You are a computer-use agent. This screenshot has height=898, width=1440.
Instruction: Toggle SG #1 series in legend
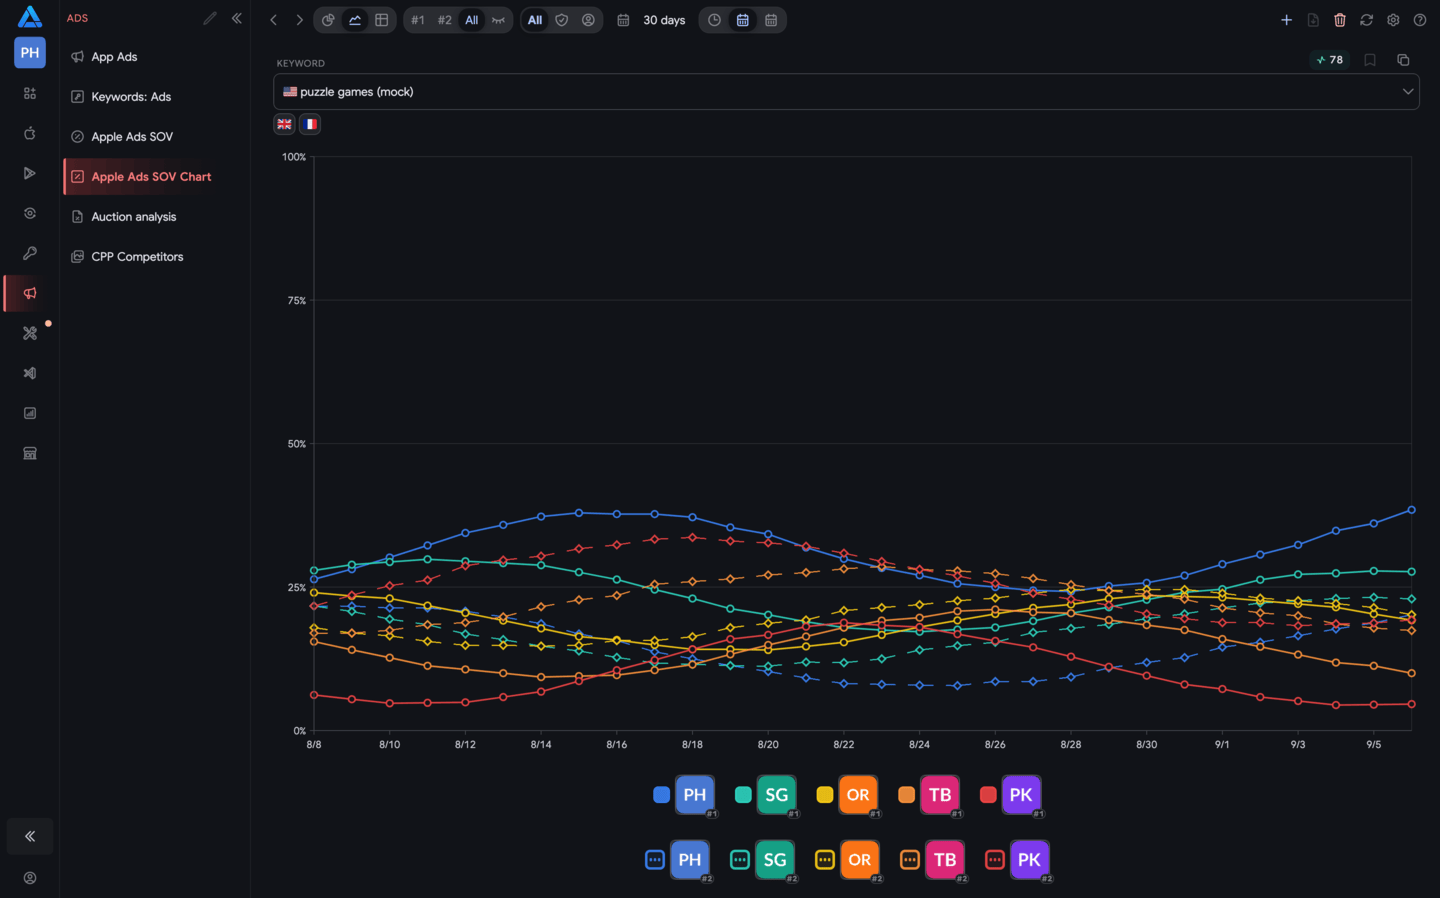[767, 796]
